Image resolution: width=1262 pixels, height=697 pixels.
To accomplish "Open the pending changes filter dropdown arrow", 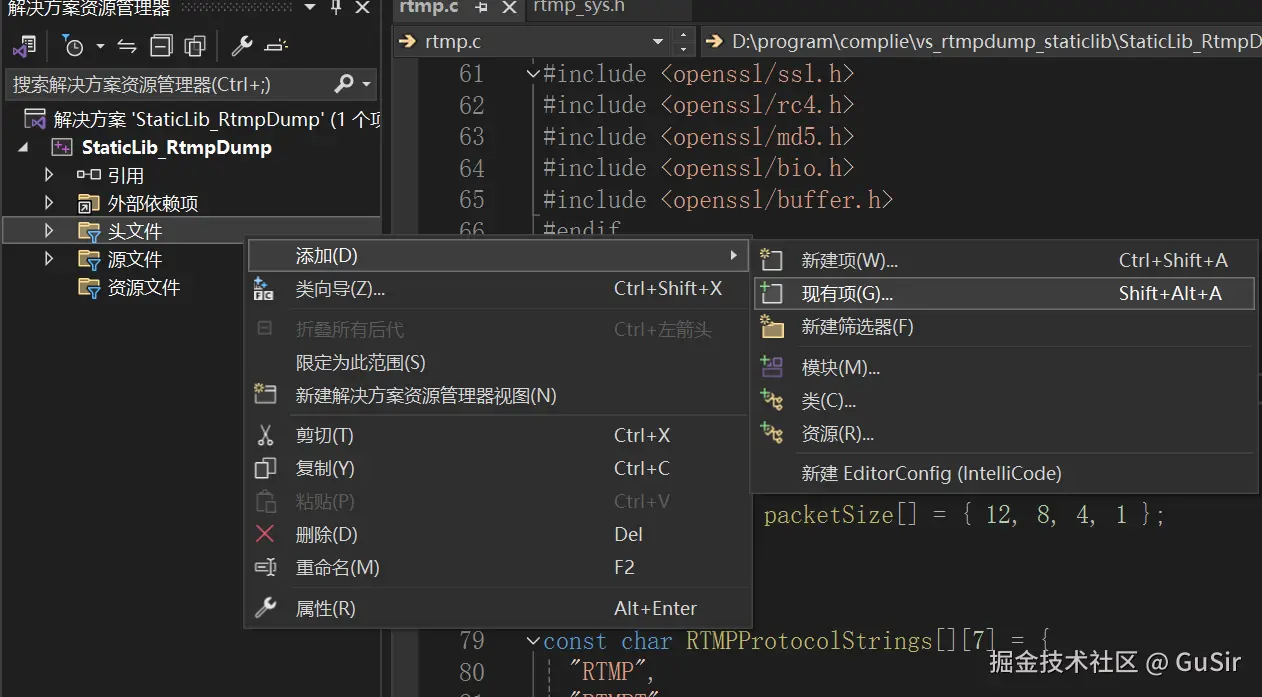I will pyautogui.click(x=100, y=47).
